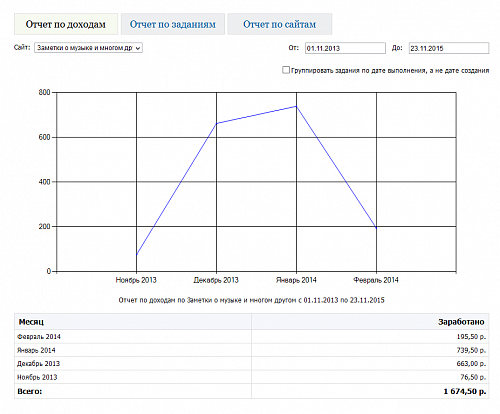500x414 pixels.
Task: Click the chart point for Ноябрь 2013
Action: pyautogui.click(x=136, y=255)
